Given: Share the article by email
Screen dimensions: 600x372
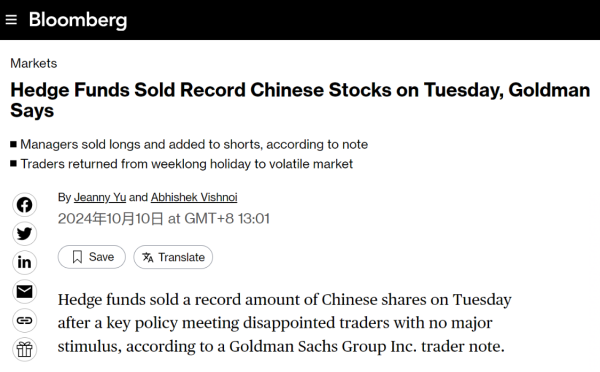Looking at the screenshot, I should click(x=24, y=292).
